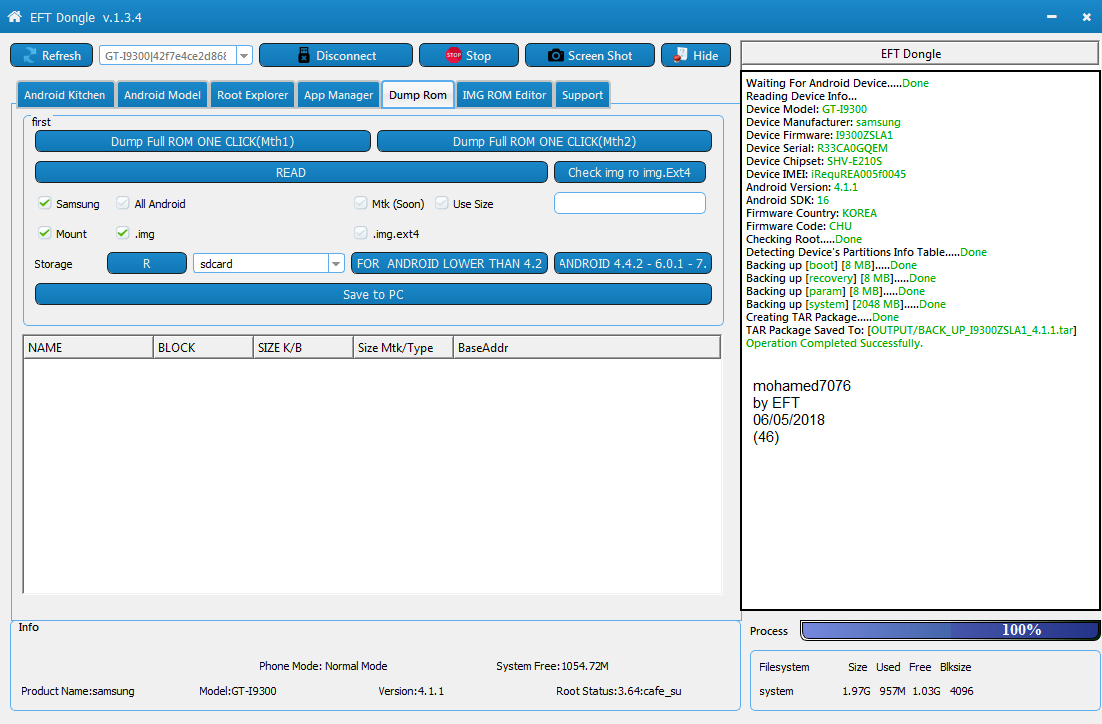Select the Dump Rom tab
1102x724 pixels.
pos(417,95)
